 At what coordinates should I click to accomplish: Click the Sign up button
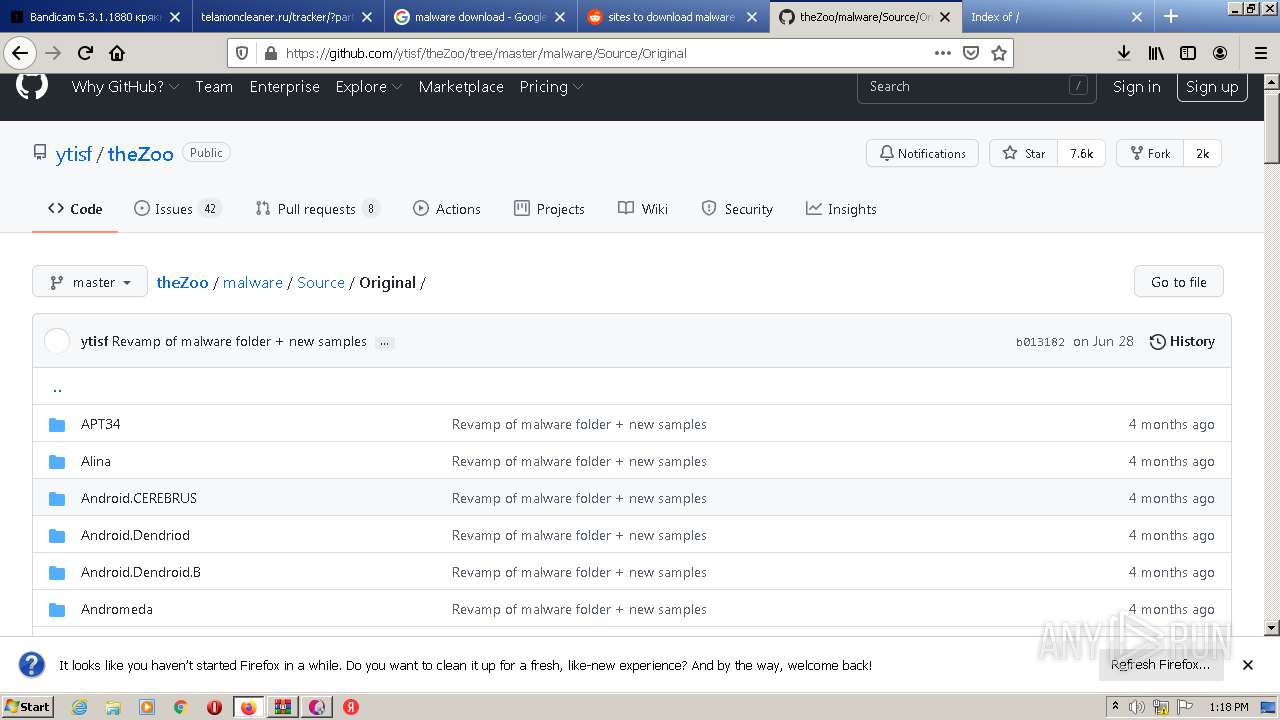pos(1212,87)
